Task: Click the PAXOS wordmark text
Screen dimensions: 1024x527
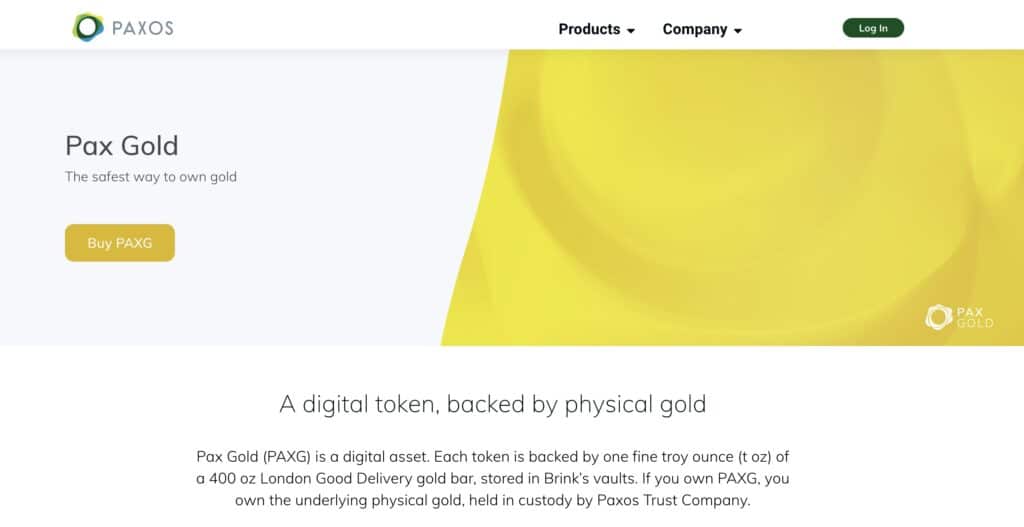Action: point(142,28)
